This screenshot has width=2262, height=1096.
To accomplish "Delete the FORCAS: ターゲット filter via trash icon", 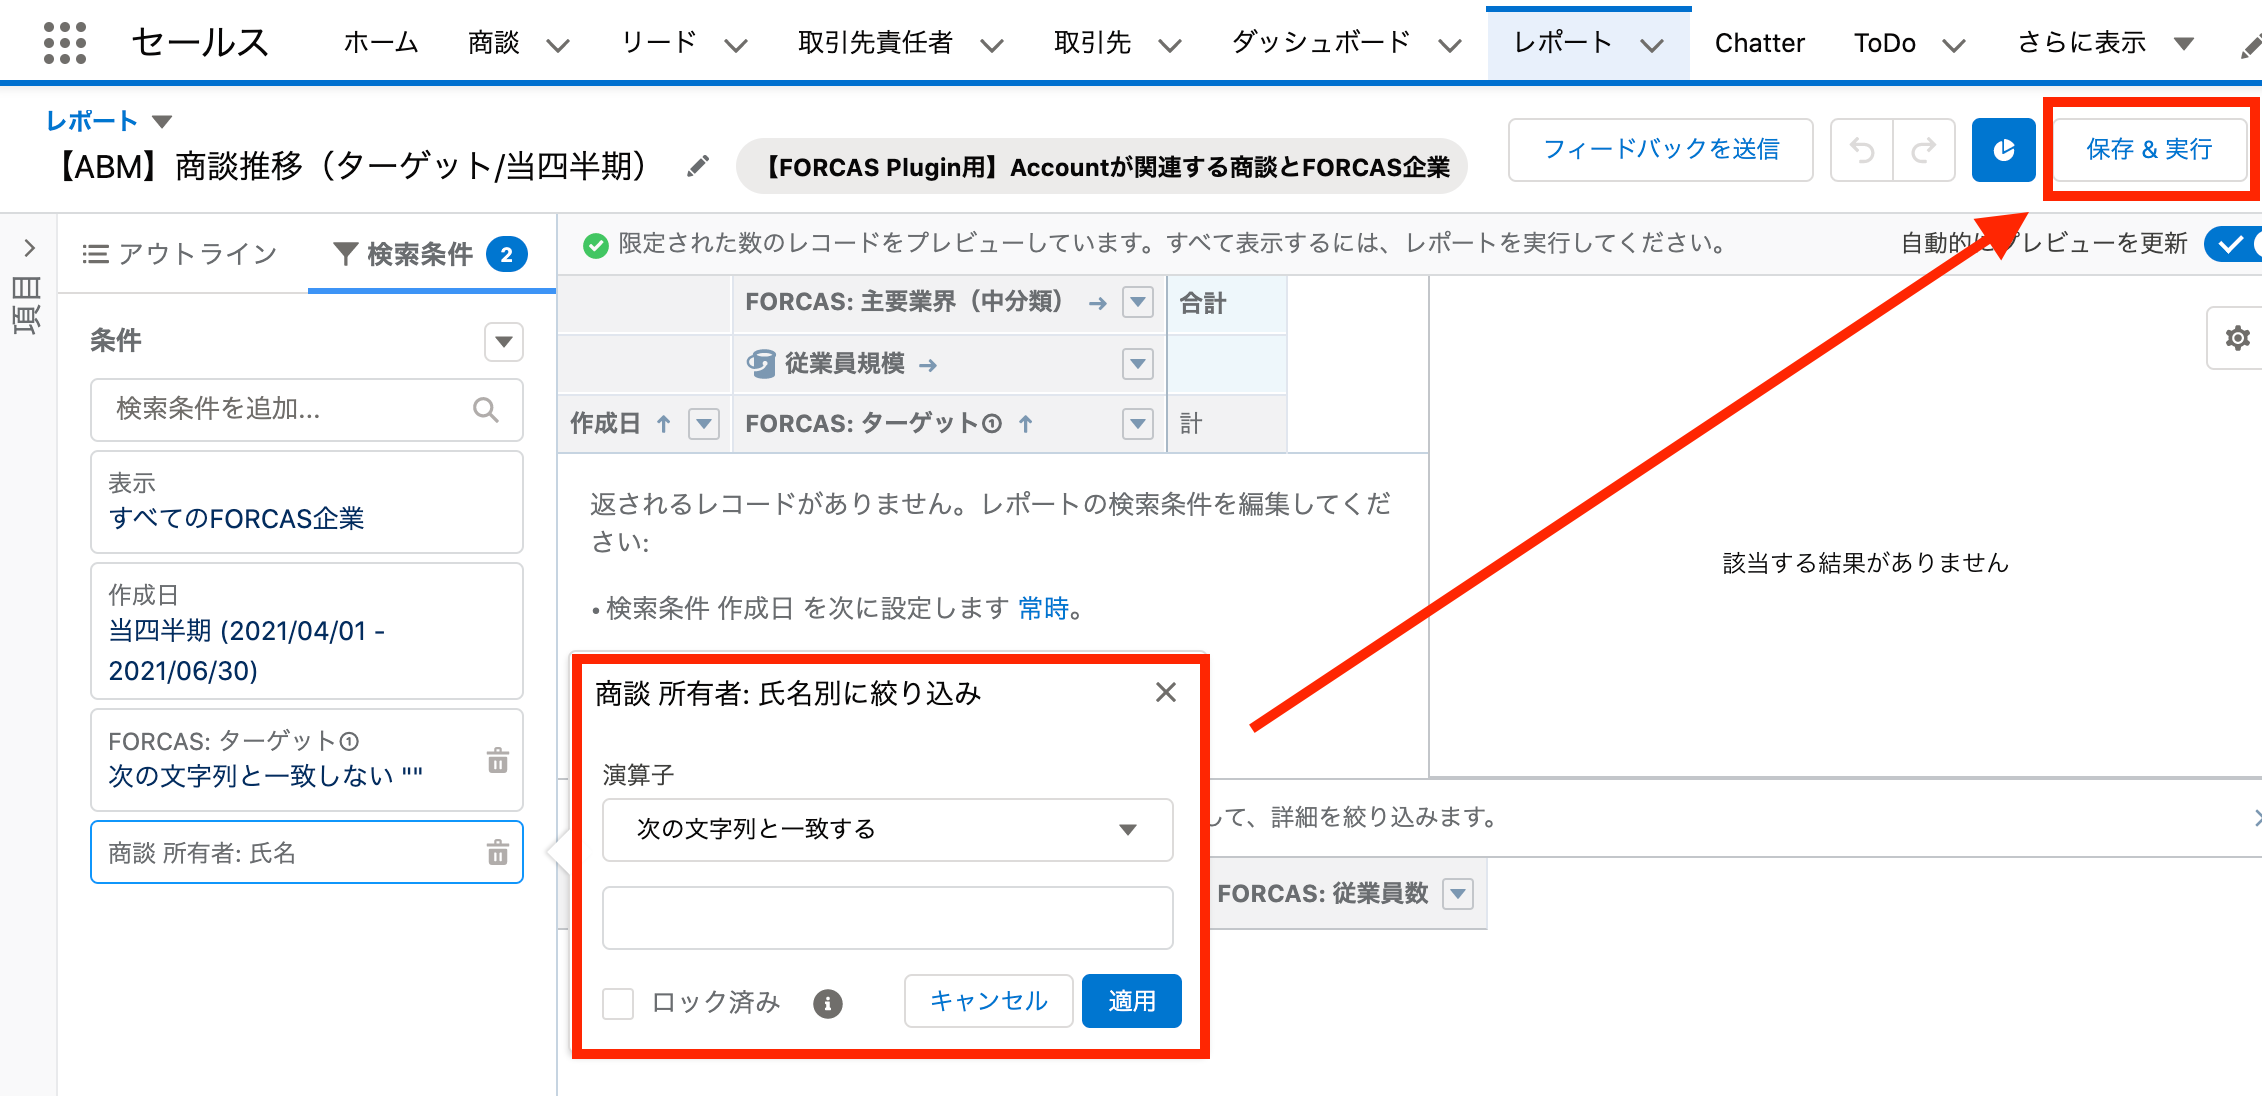I will (497, 761).
